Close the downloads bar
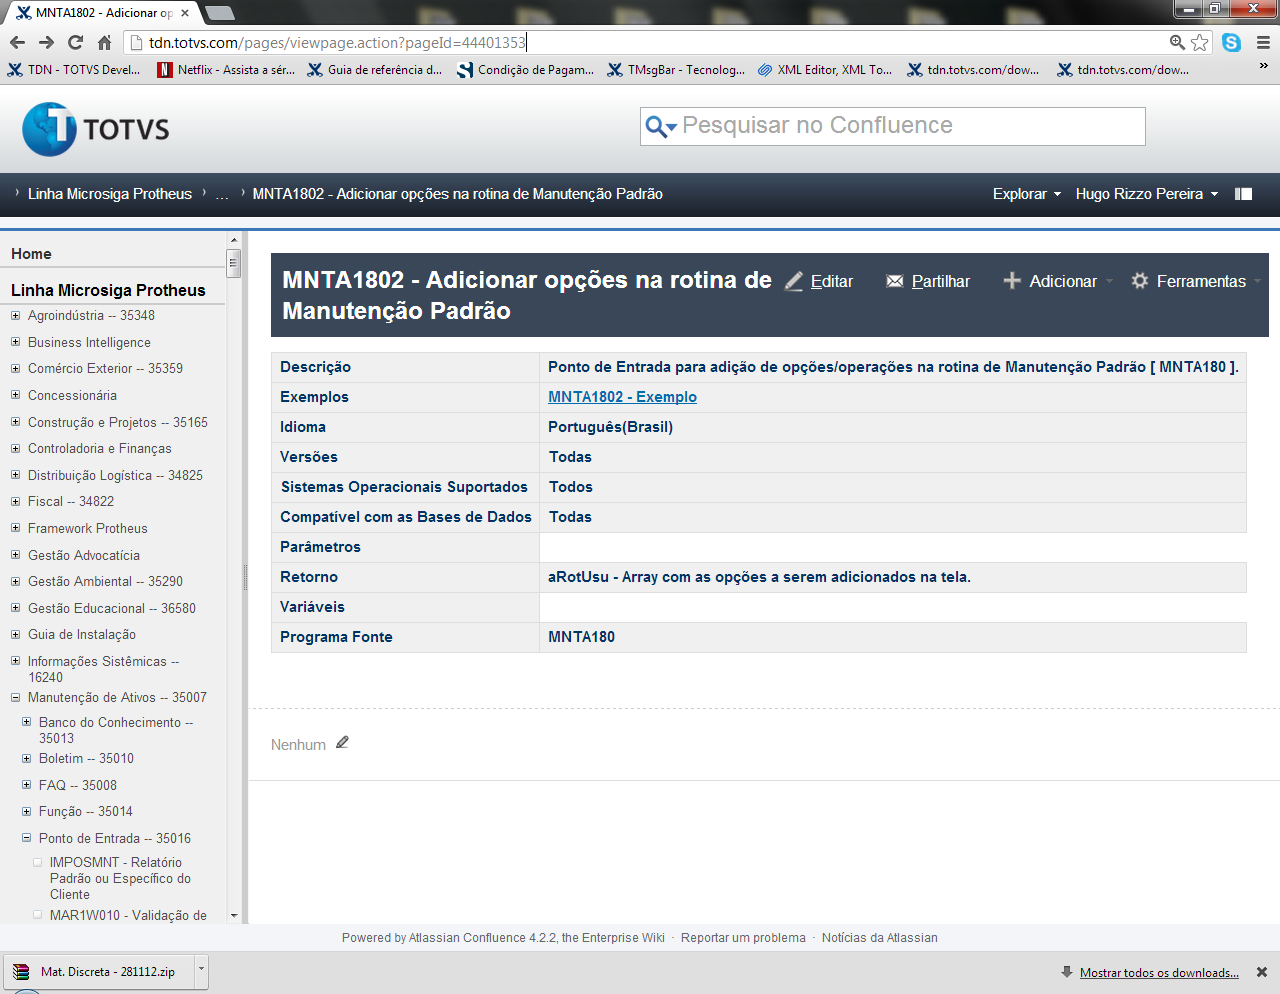The height and width of the screenshot is (994, 1280). coord(1262,972)
